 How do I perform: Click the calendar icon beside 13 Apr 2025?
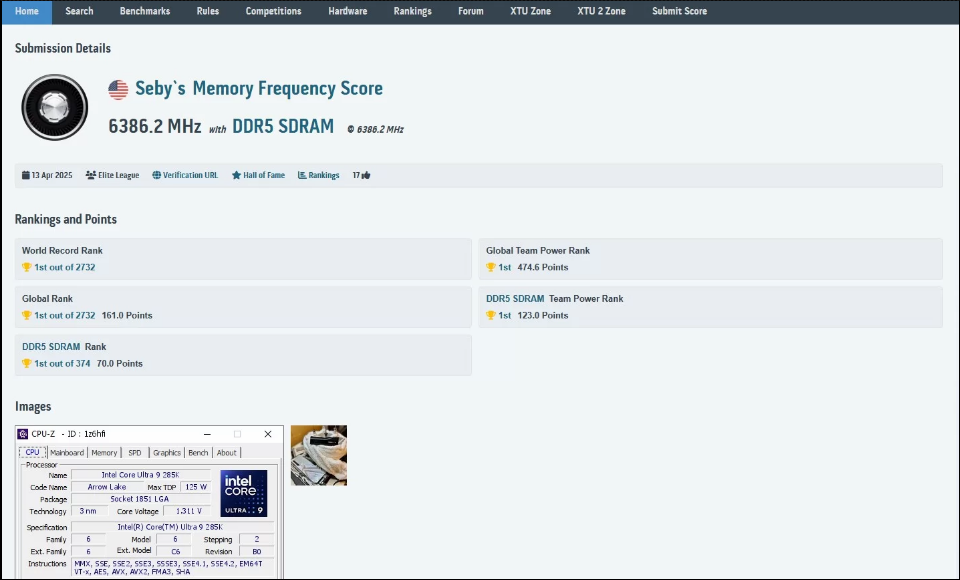[x=26, y=175]
